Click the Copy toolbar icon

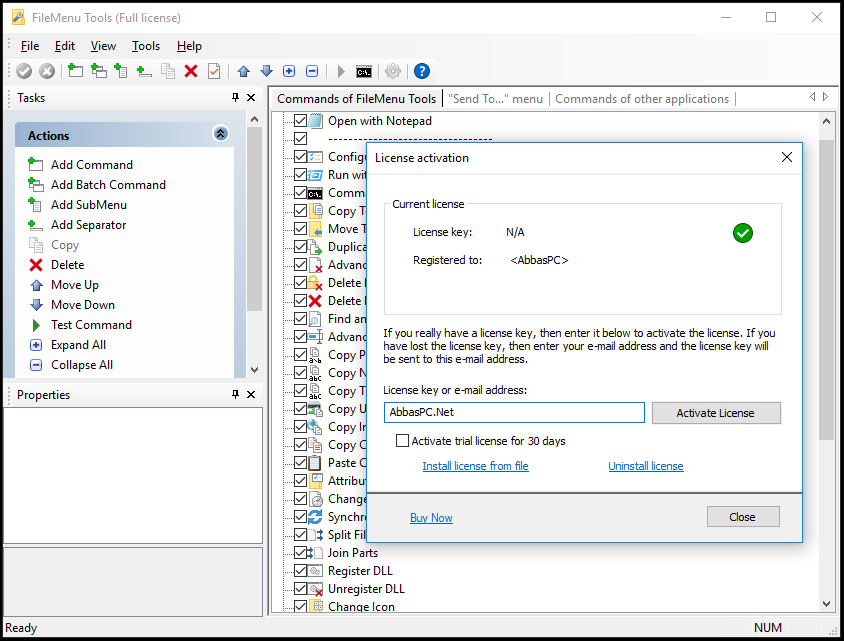pos(168,71)
